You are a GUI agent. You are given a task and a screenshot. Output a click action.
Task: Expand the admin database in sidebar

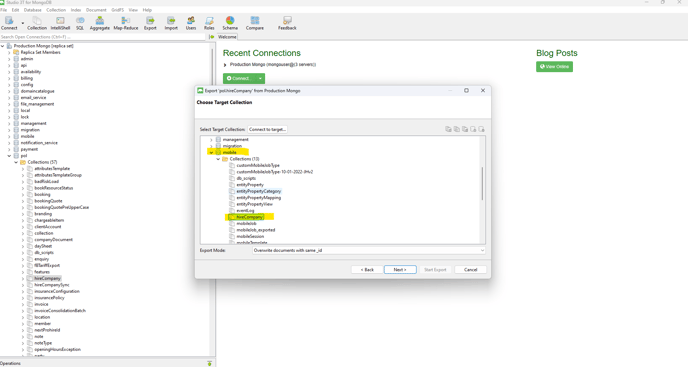[9, 59]
